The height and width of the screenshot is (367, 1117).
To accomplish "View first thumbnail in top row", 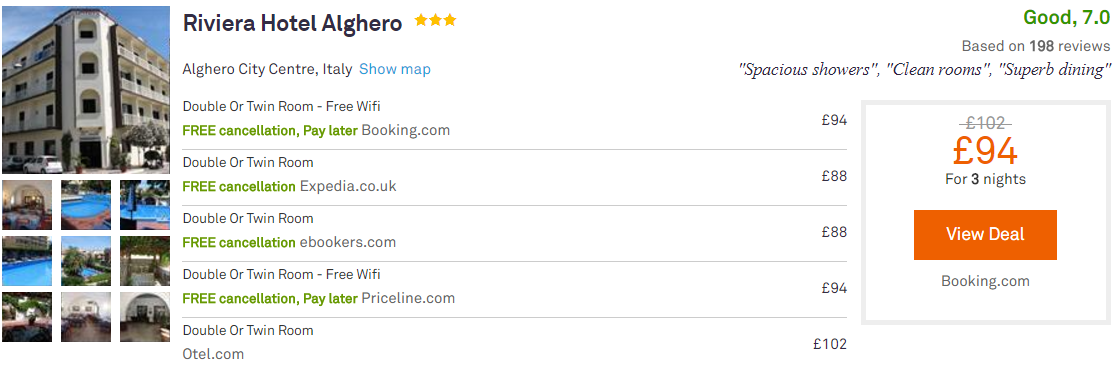I will click(x=27, y=205).
